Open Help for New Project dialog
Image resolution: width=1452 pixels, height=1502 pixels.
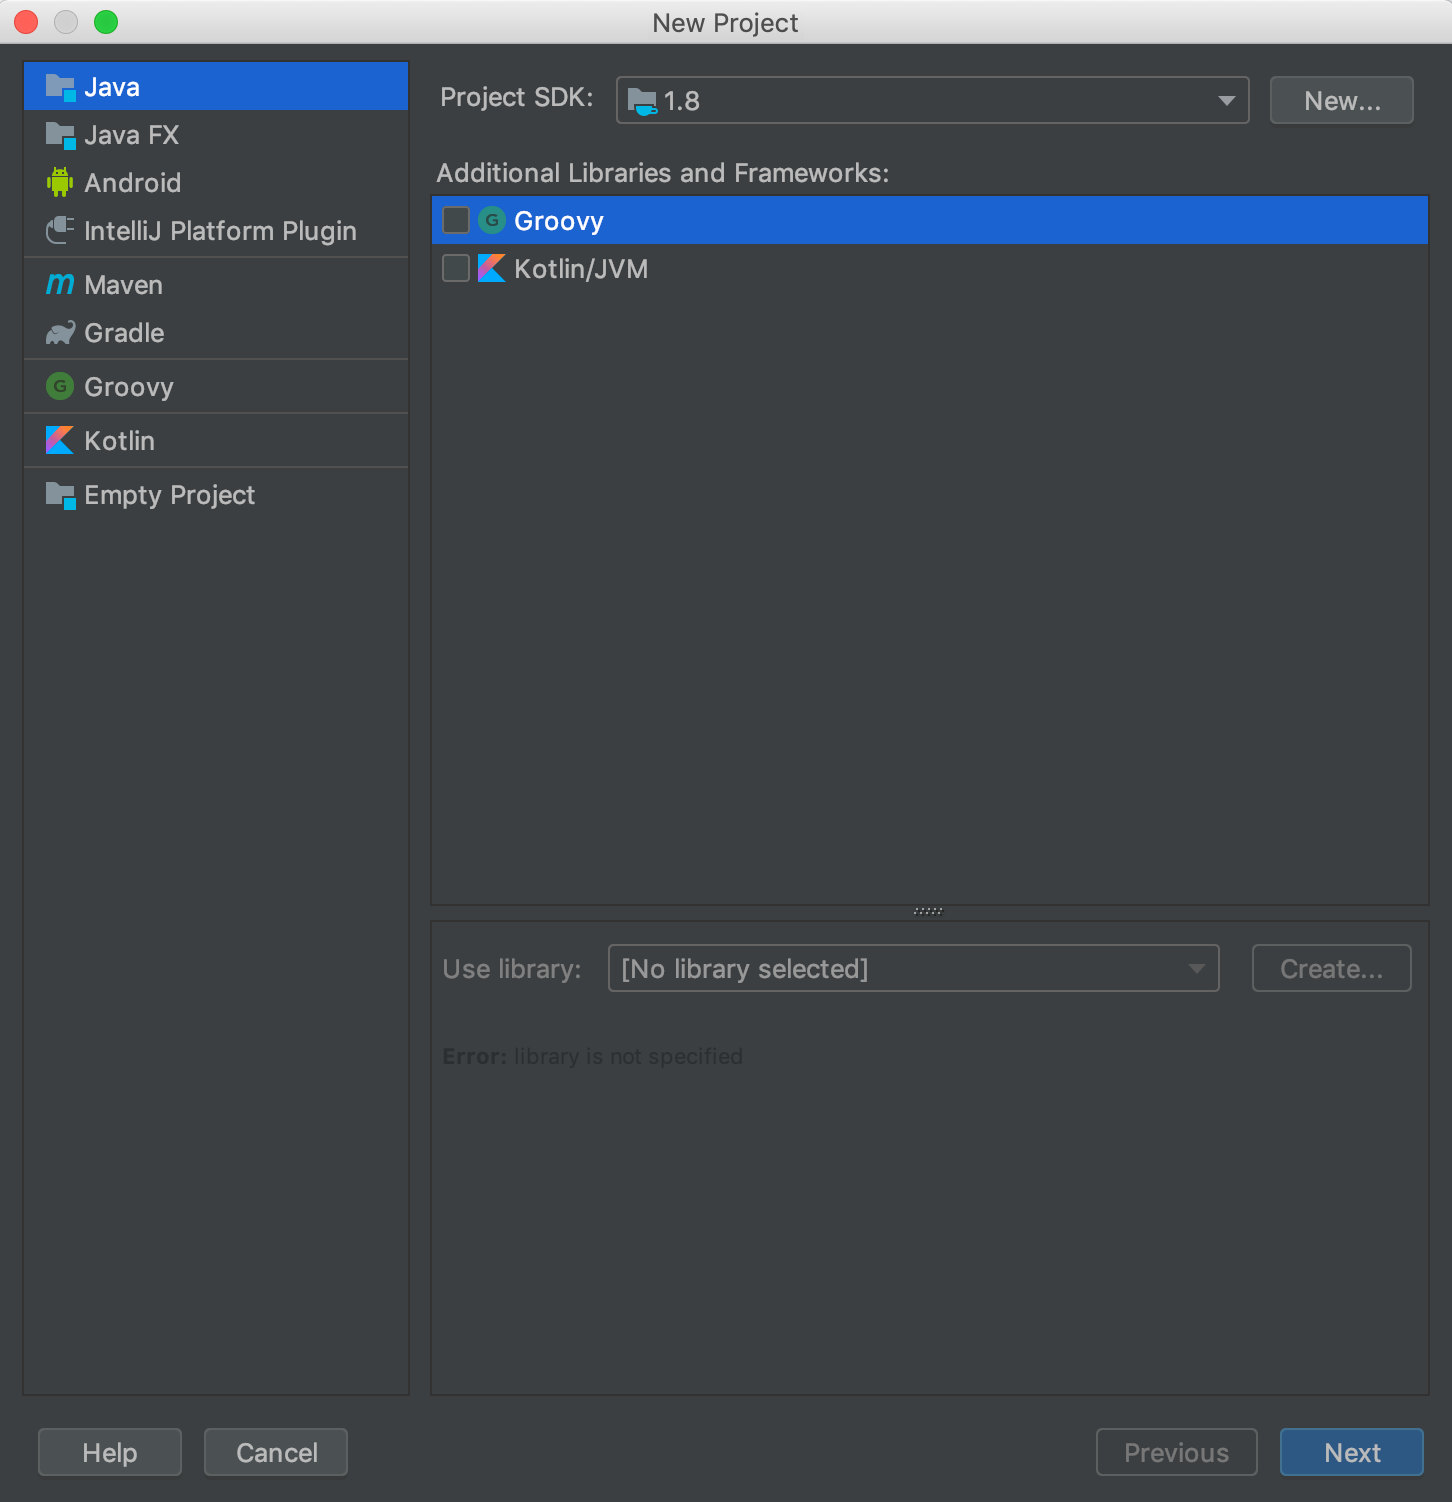coord(110,1452)
